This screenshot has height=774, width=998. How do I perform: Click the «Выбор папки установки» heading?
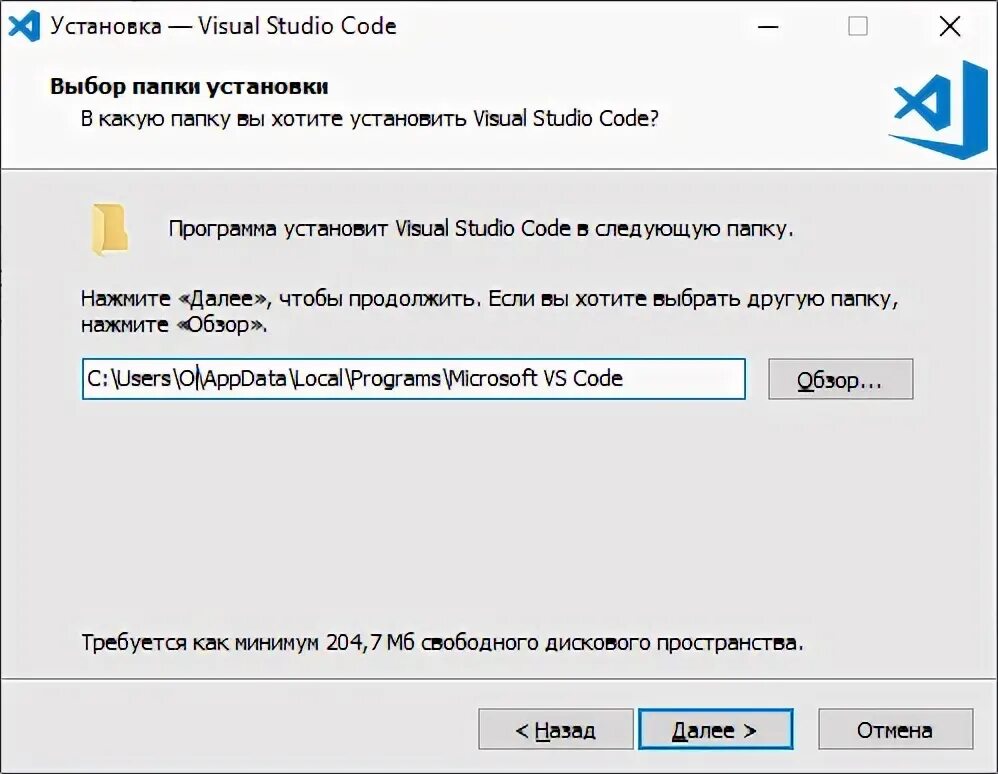[x=189, y=87]
